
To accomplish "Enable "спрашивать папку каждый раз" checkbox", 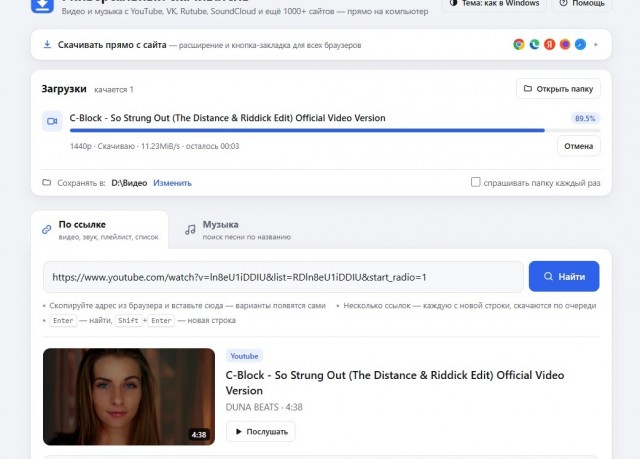I will [x=476, y=182].
